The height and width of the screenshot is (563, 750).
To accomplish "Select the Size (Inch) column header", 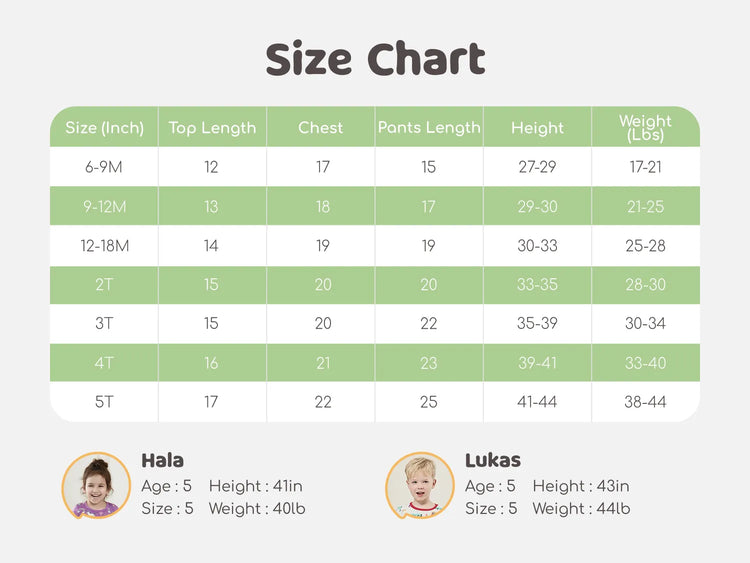I will click(x=104, y=128).
